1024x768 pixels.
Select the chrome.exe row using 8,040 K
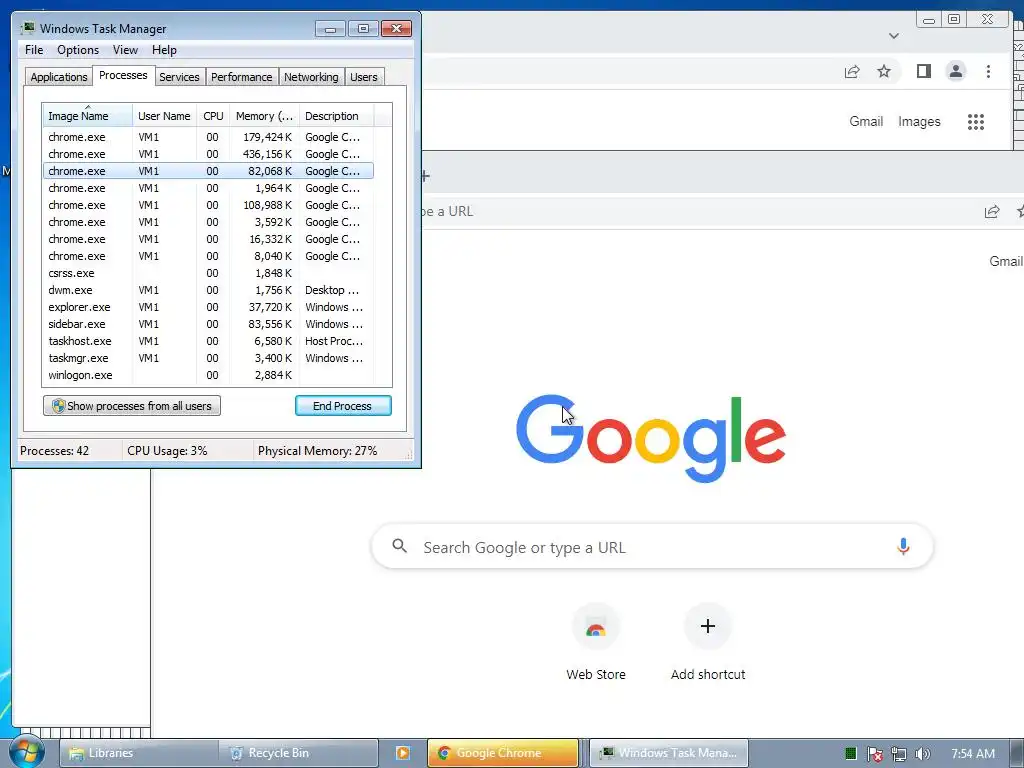(208, 256)
